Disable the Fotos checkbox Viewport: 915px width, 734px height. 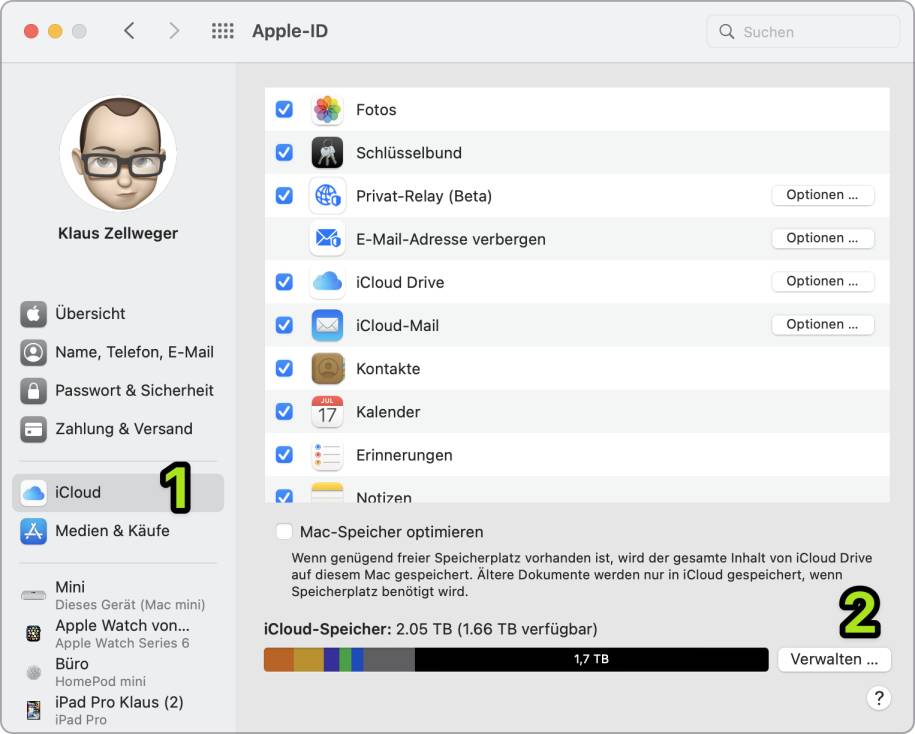284,110
